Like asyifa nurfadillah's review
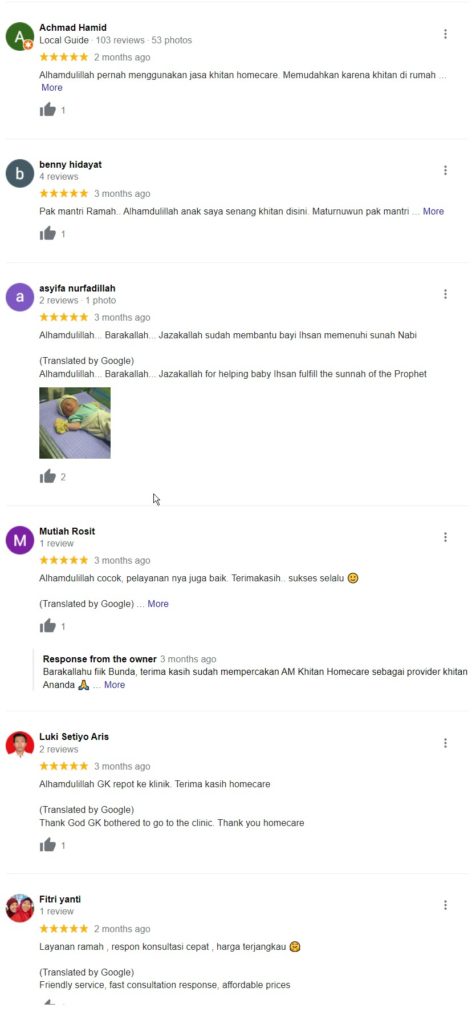The image size is (476, 1024). tap(48, 477)
